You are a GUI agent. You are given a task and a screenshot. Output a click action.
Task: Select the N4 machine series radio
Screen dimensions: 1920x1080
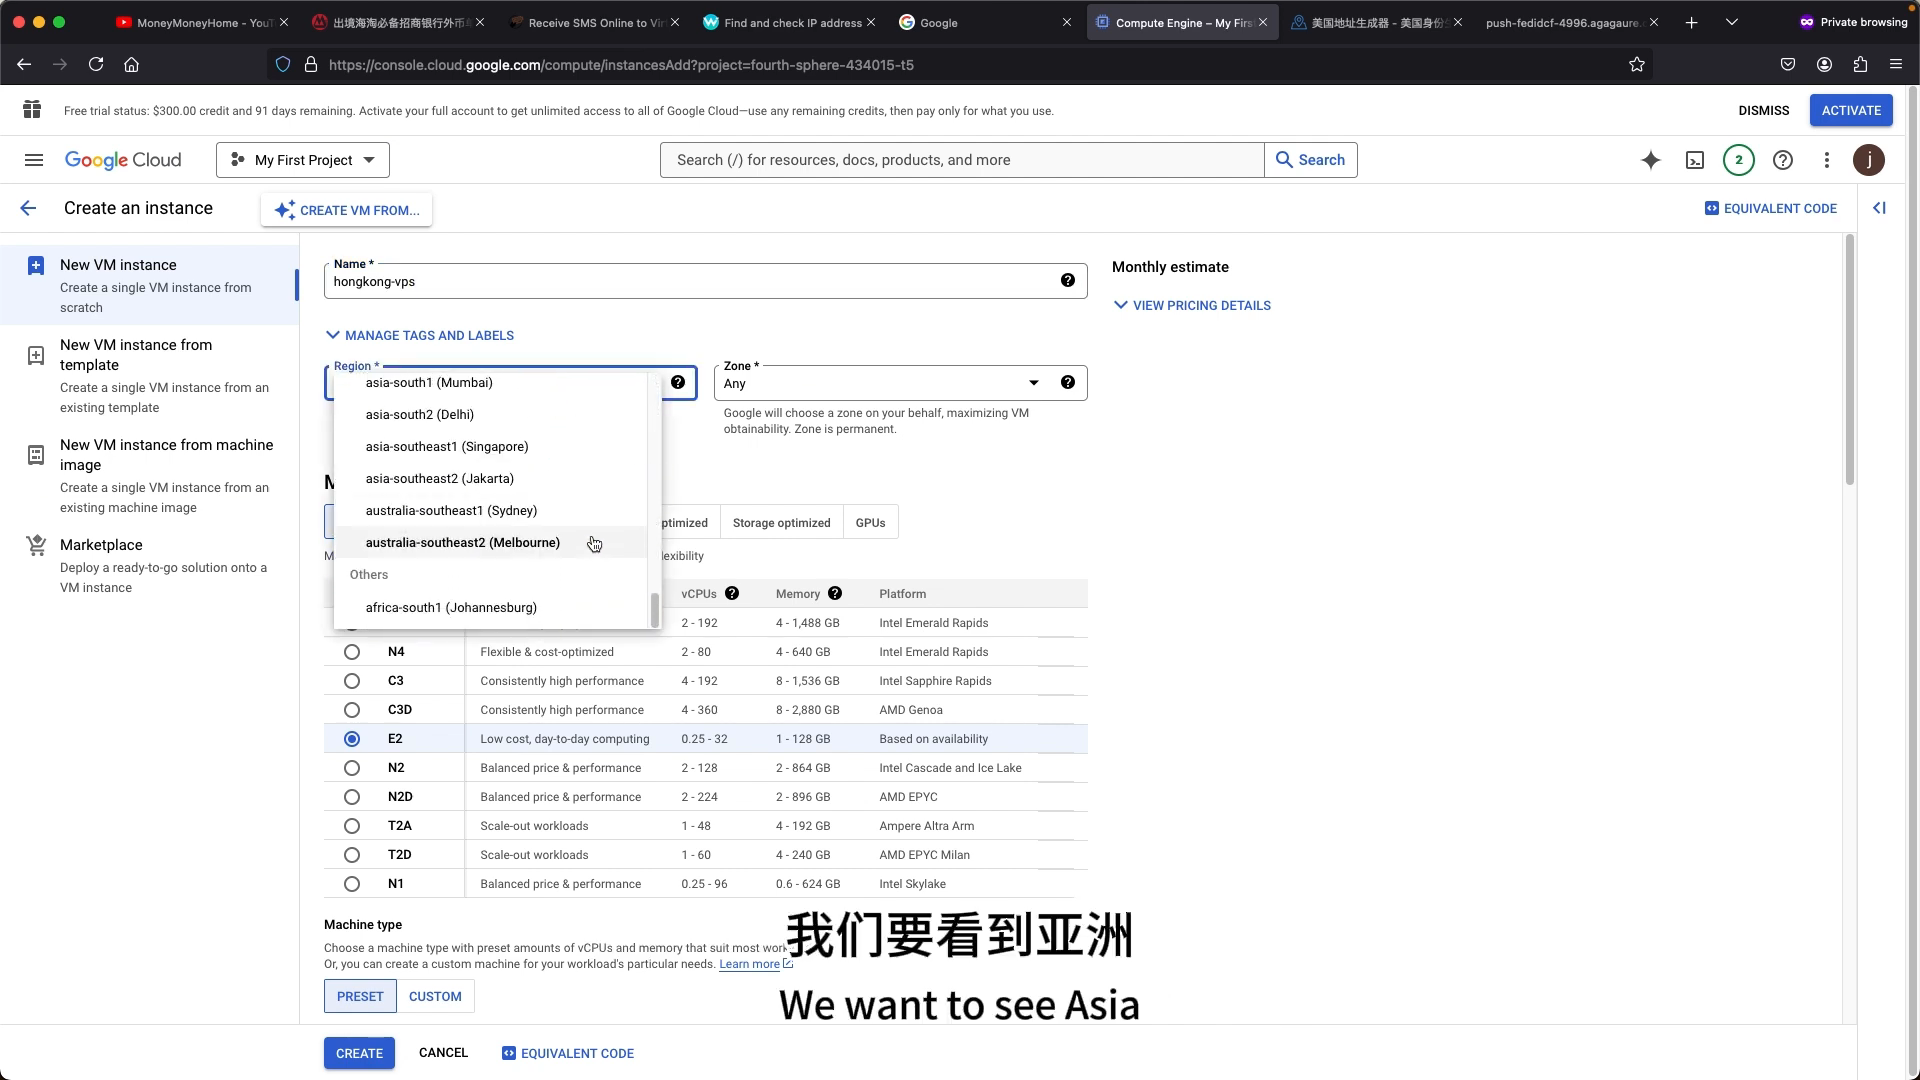click(352, 652)
